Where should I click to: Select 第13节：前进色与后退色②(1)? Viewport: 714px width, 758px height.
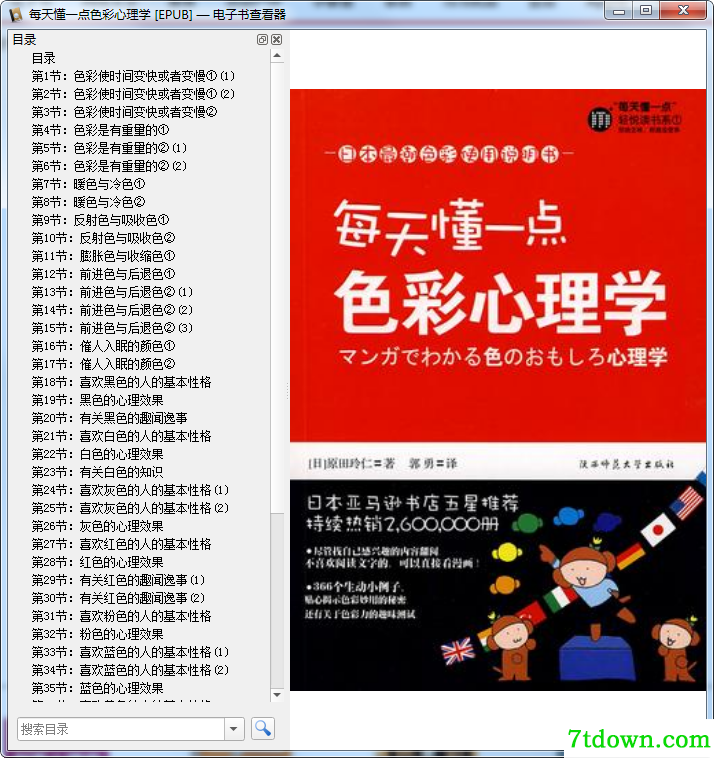pyautogui.click(x=112, y=292)
